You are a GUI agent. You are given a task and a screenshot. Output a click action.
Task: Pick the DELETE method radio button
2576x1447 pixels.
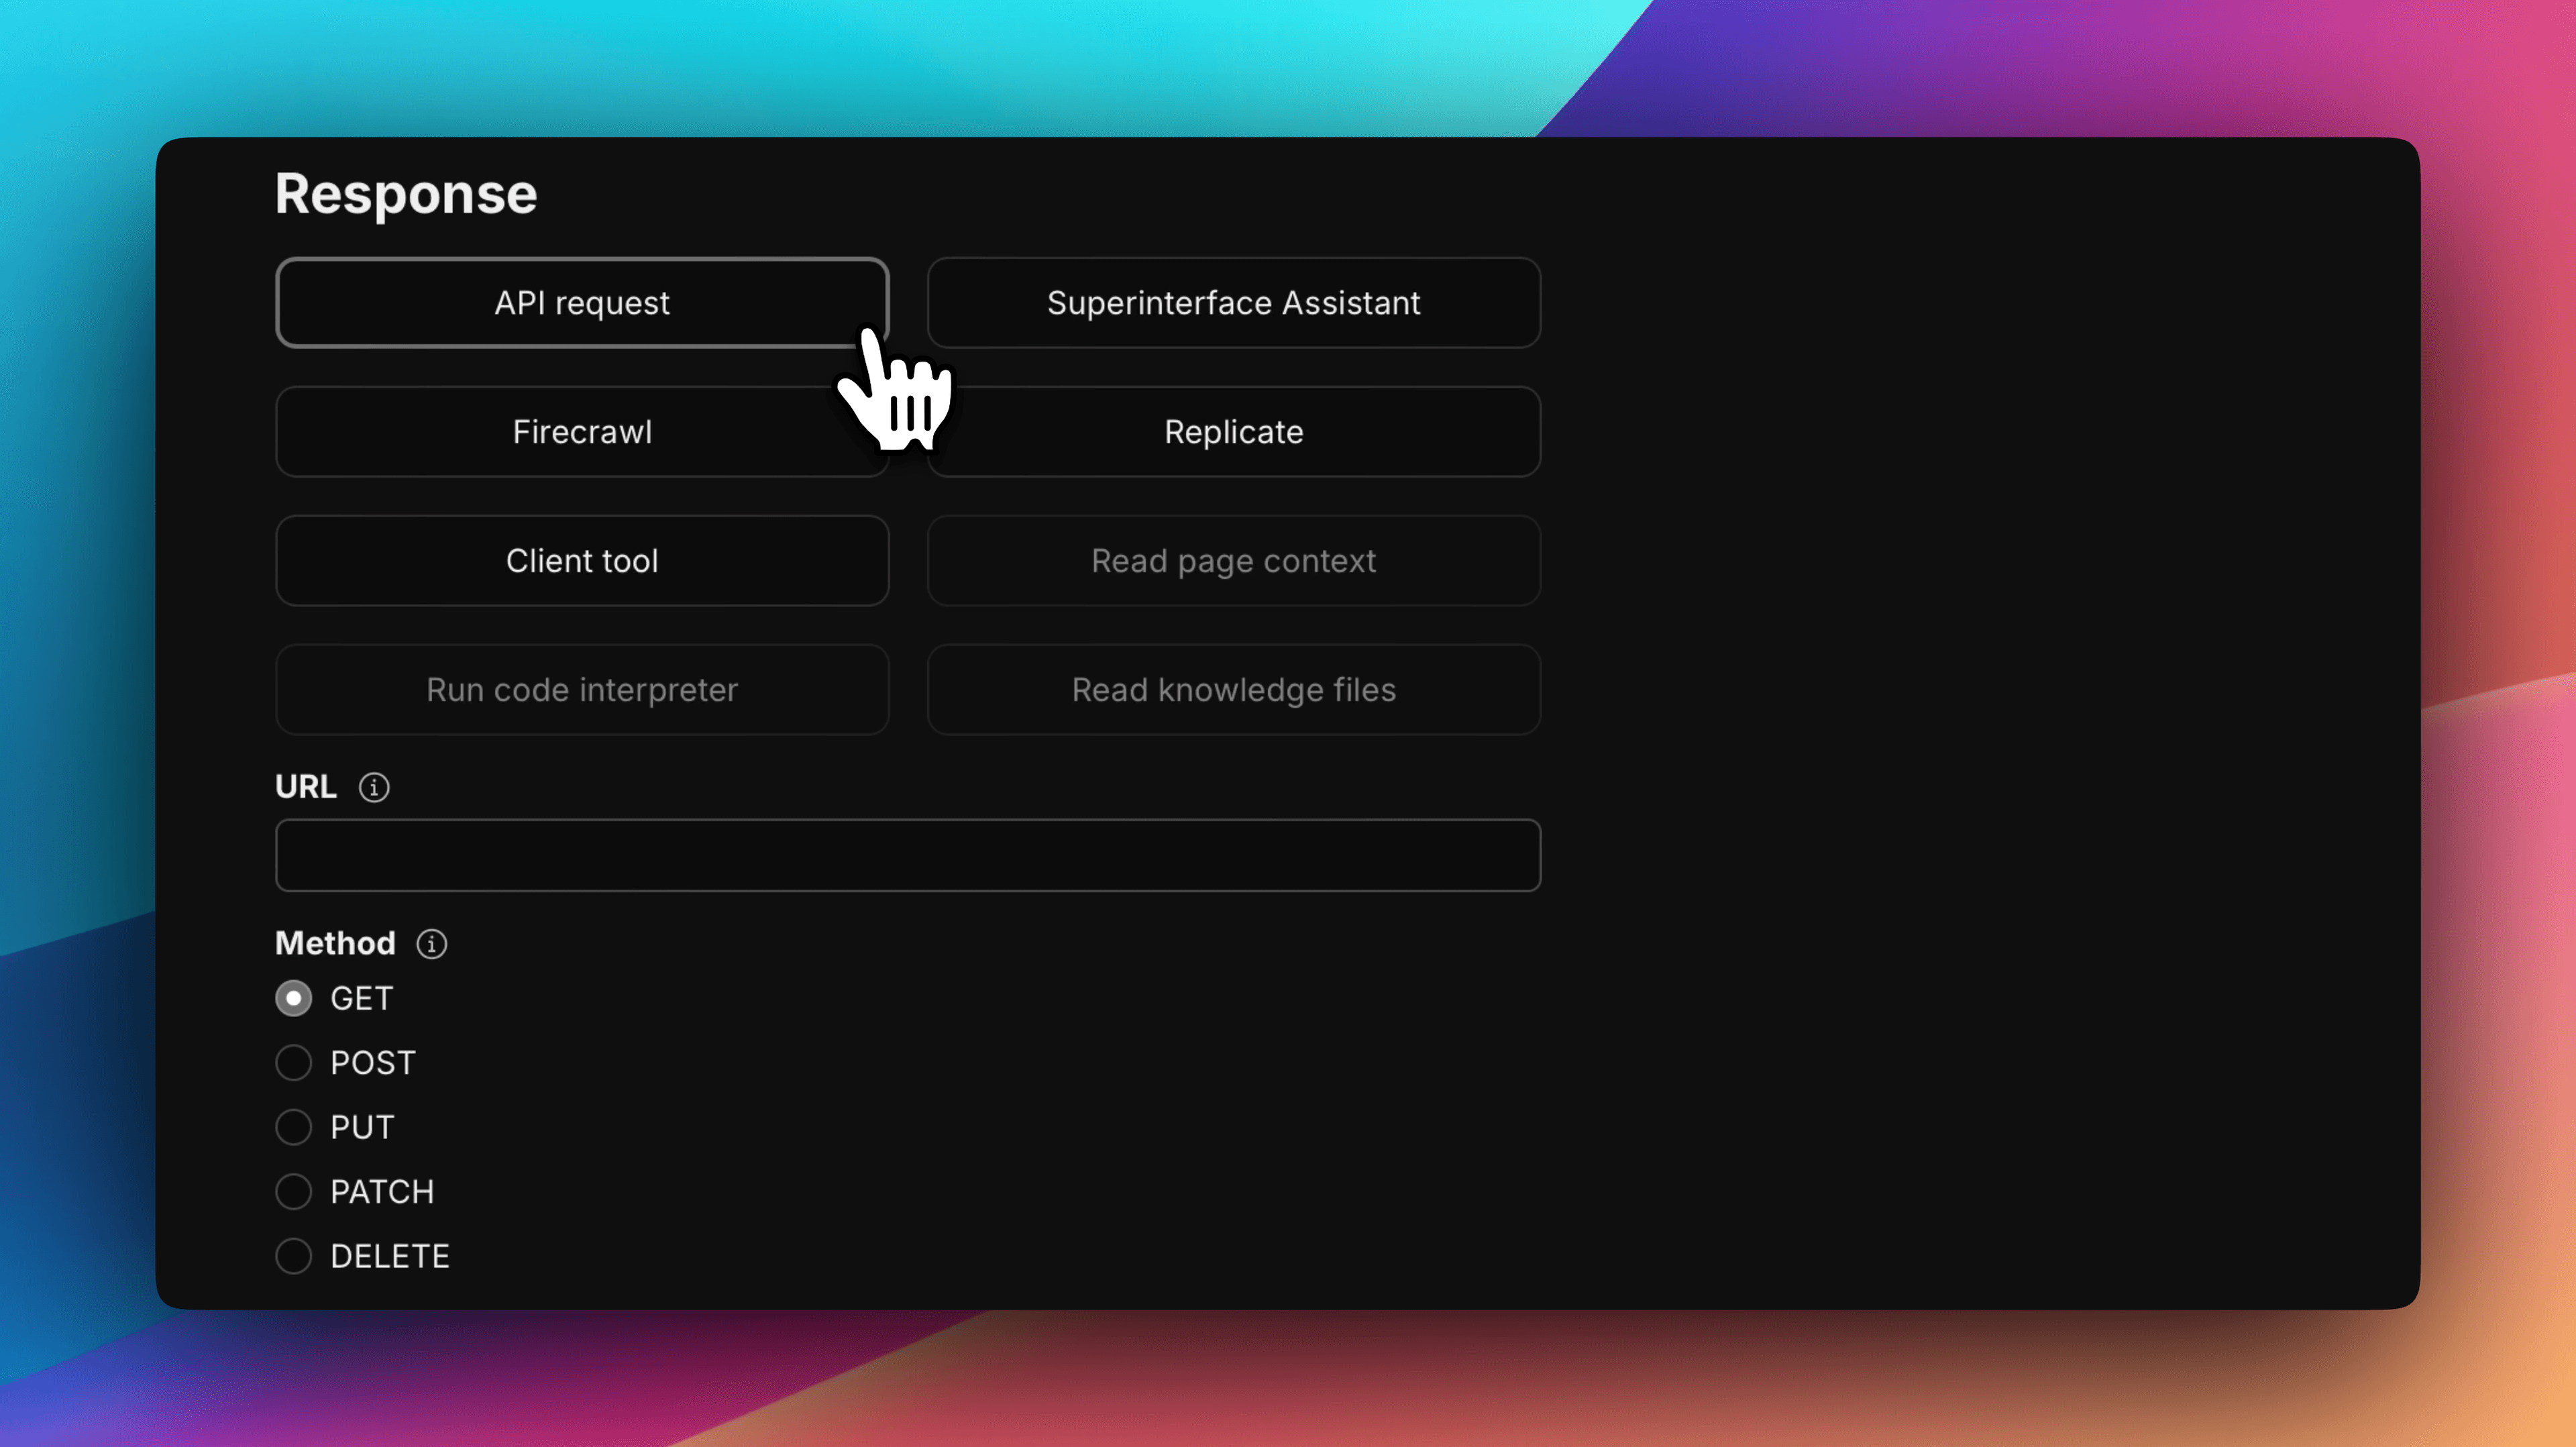[x=293, y=1256]
